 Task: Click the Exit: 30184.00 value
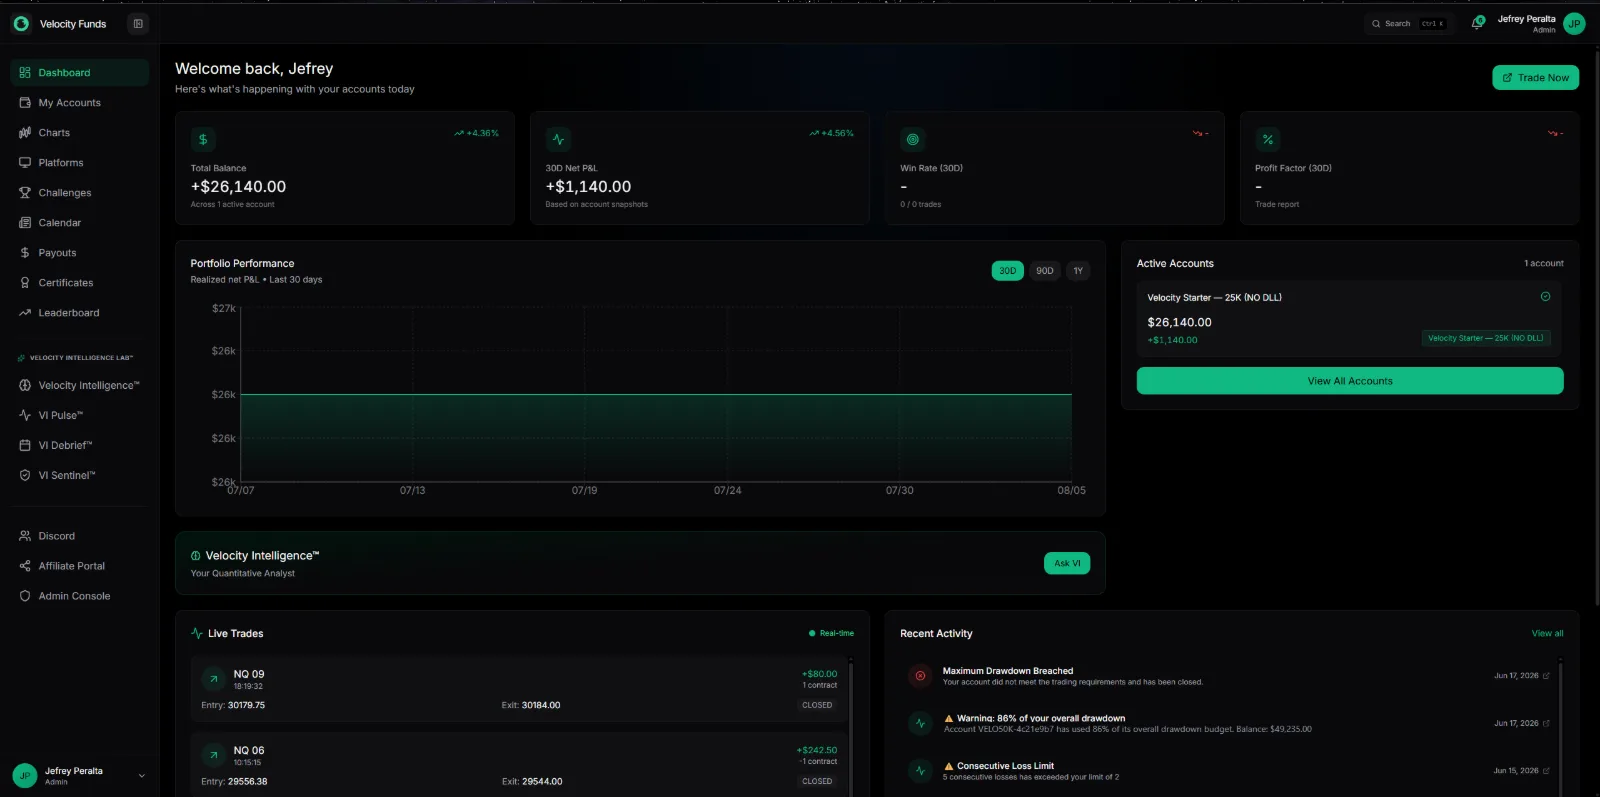pyautogui.click(x=531, y=705)
